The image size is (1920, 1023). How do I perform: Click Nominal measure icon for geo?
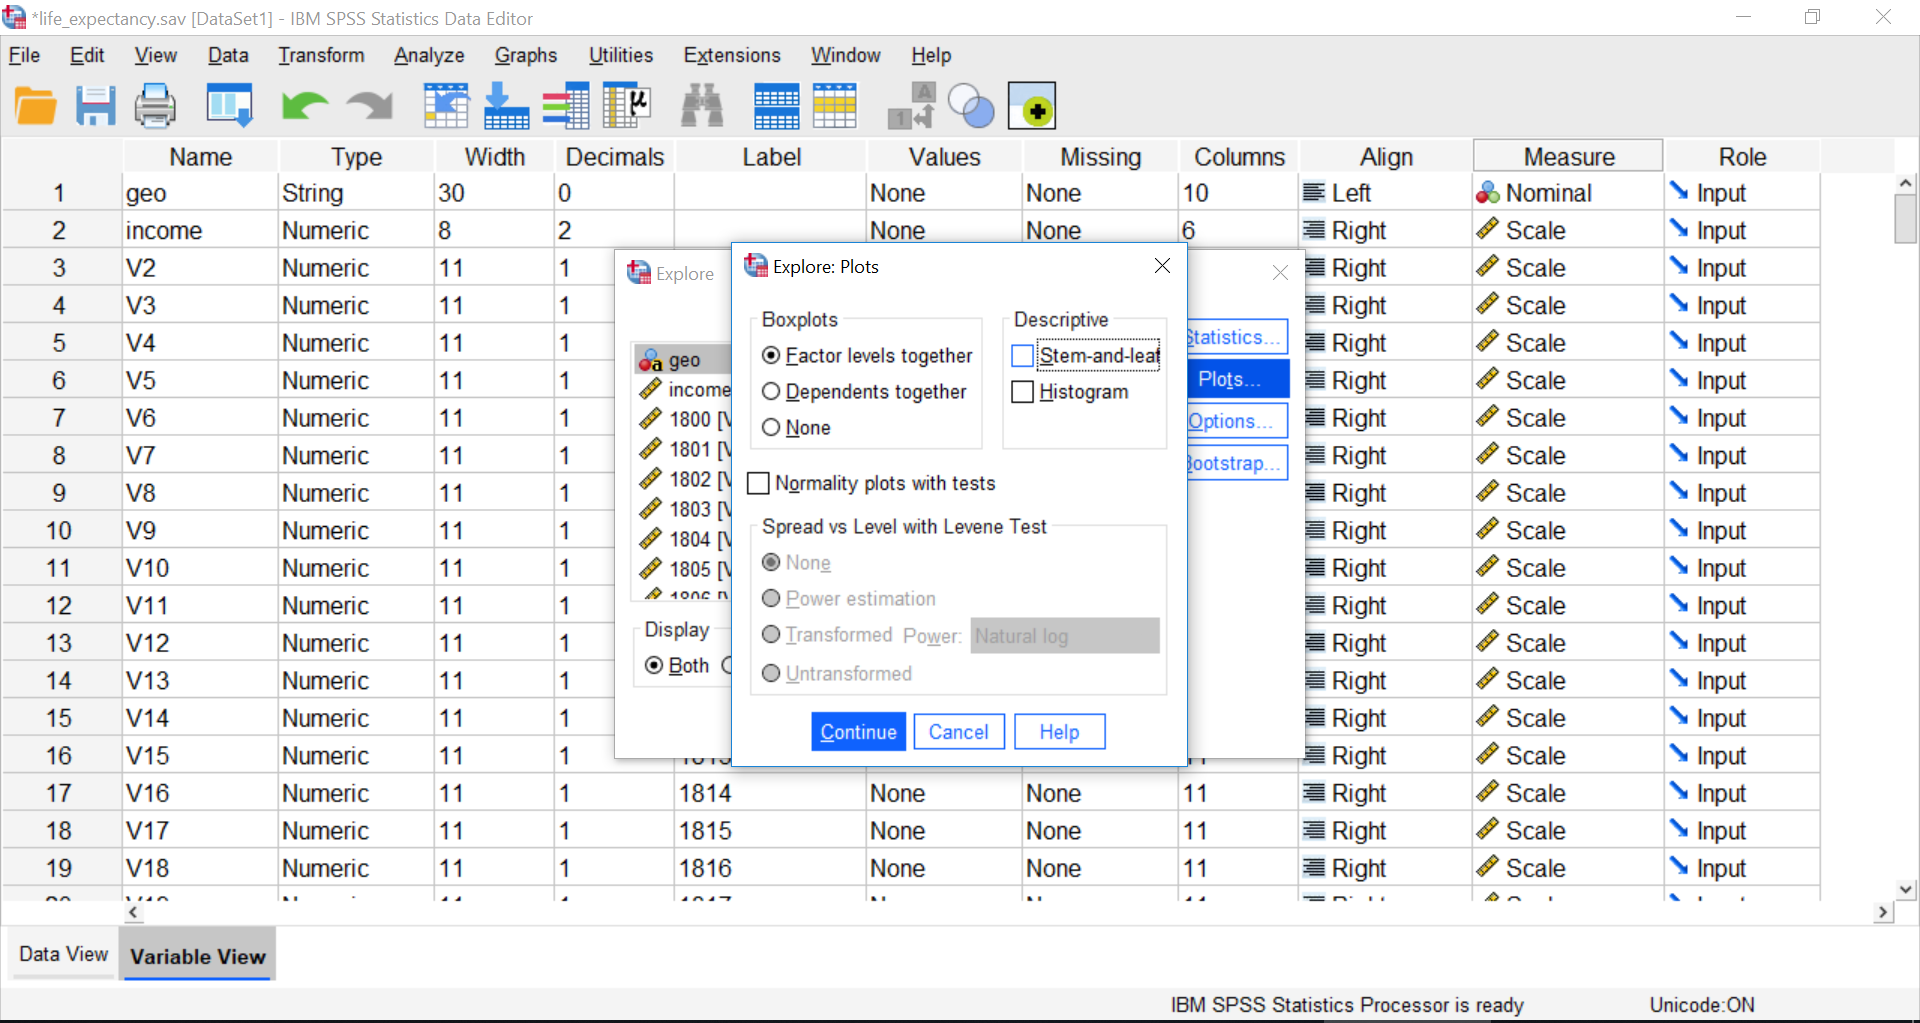click(x=1488, y=193)
